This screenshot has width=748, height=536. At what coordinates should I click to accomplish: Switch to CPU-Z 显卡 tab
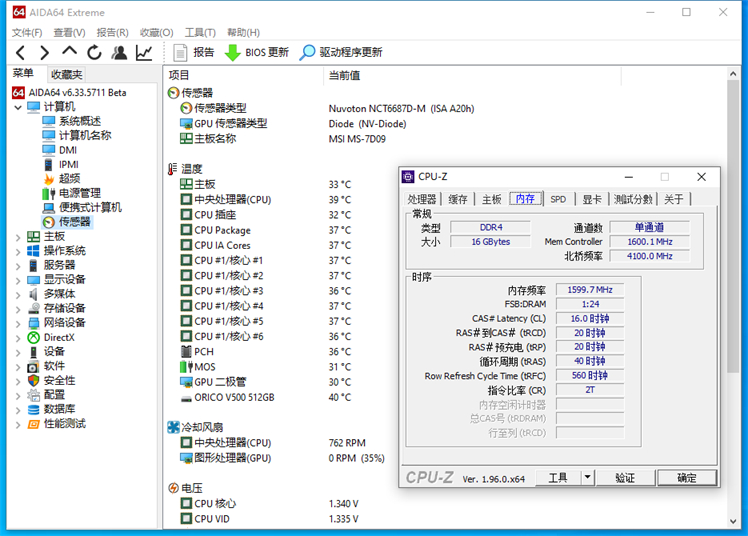(x=592, y=199)
